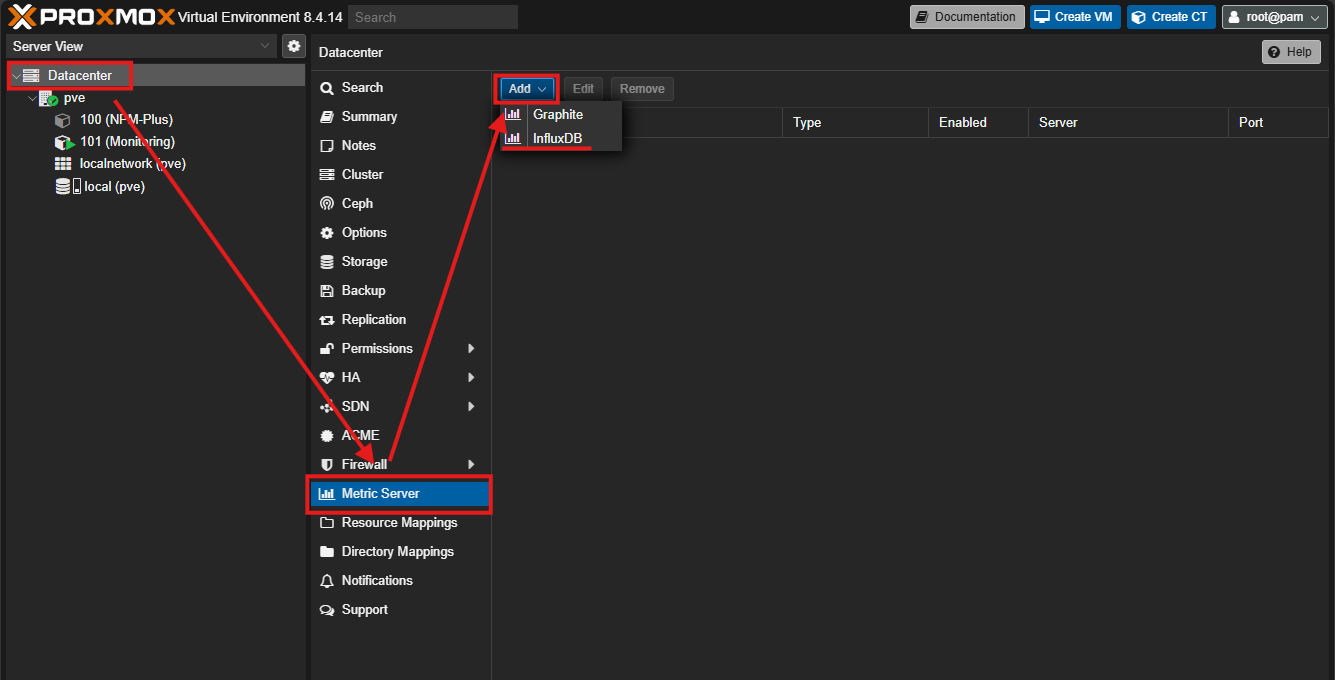Open the Add dropdown button
This screenshot has width=1335, height=680.
coord(527,89)
